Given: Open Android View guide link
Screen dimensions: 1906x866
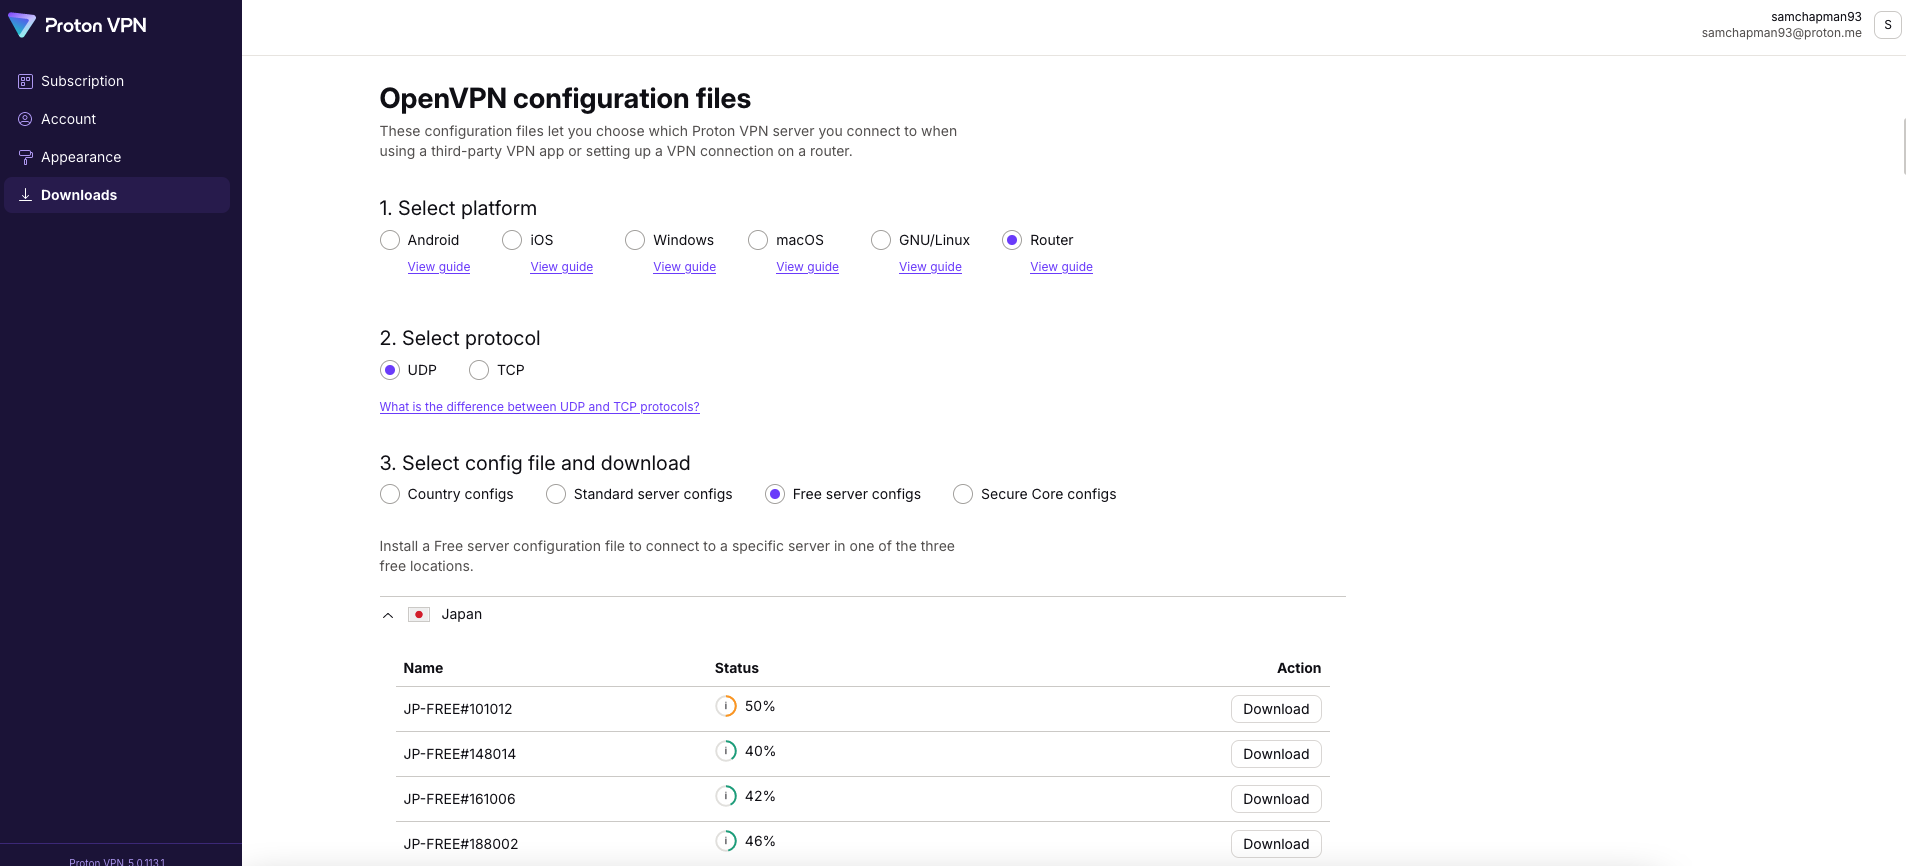Looking at the screenshot, I should click(x=439, y=267).
